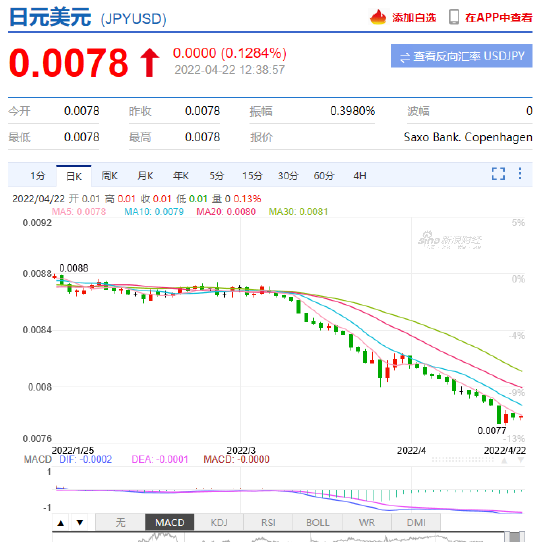Click the swap arrows on USDJPY button
This screenshot has height=542, width=550.
(405, 57)
